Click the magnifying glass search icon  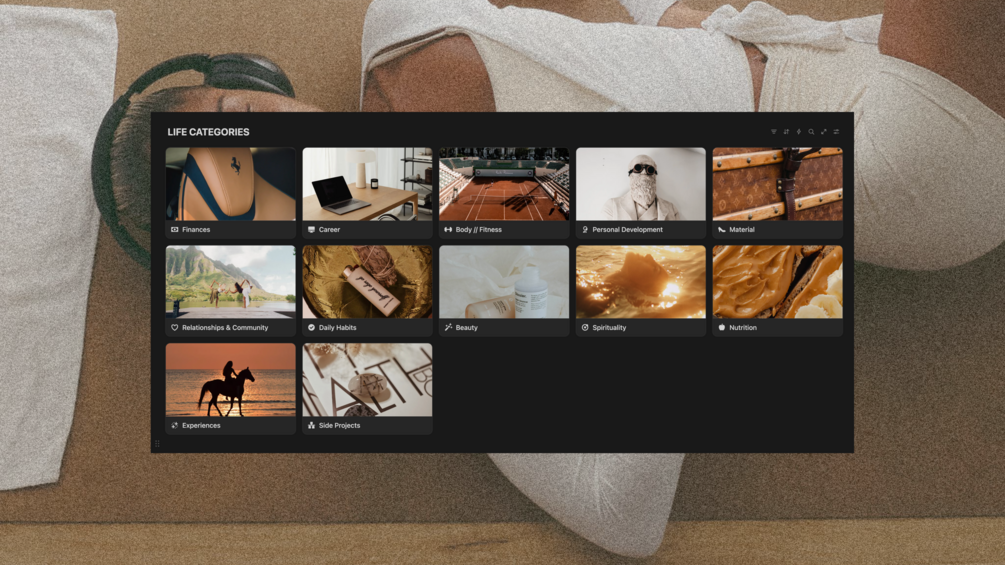tap(811, 132)
